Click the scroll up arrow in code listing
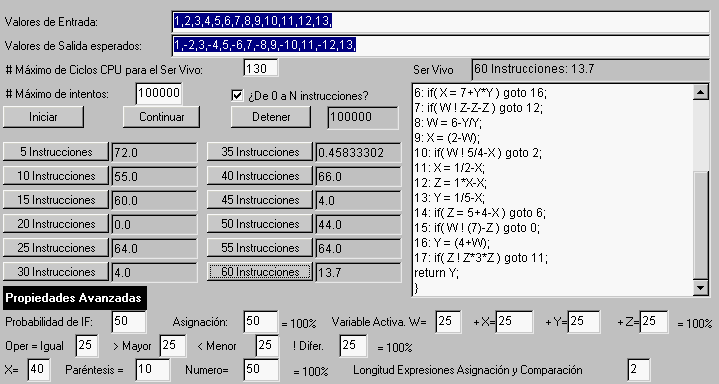 click(701, 92)
